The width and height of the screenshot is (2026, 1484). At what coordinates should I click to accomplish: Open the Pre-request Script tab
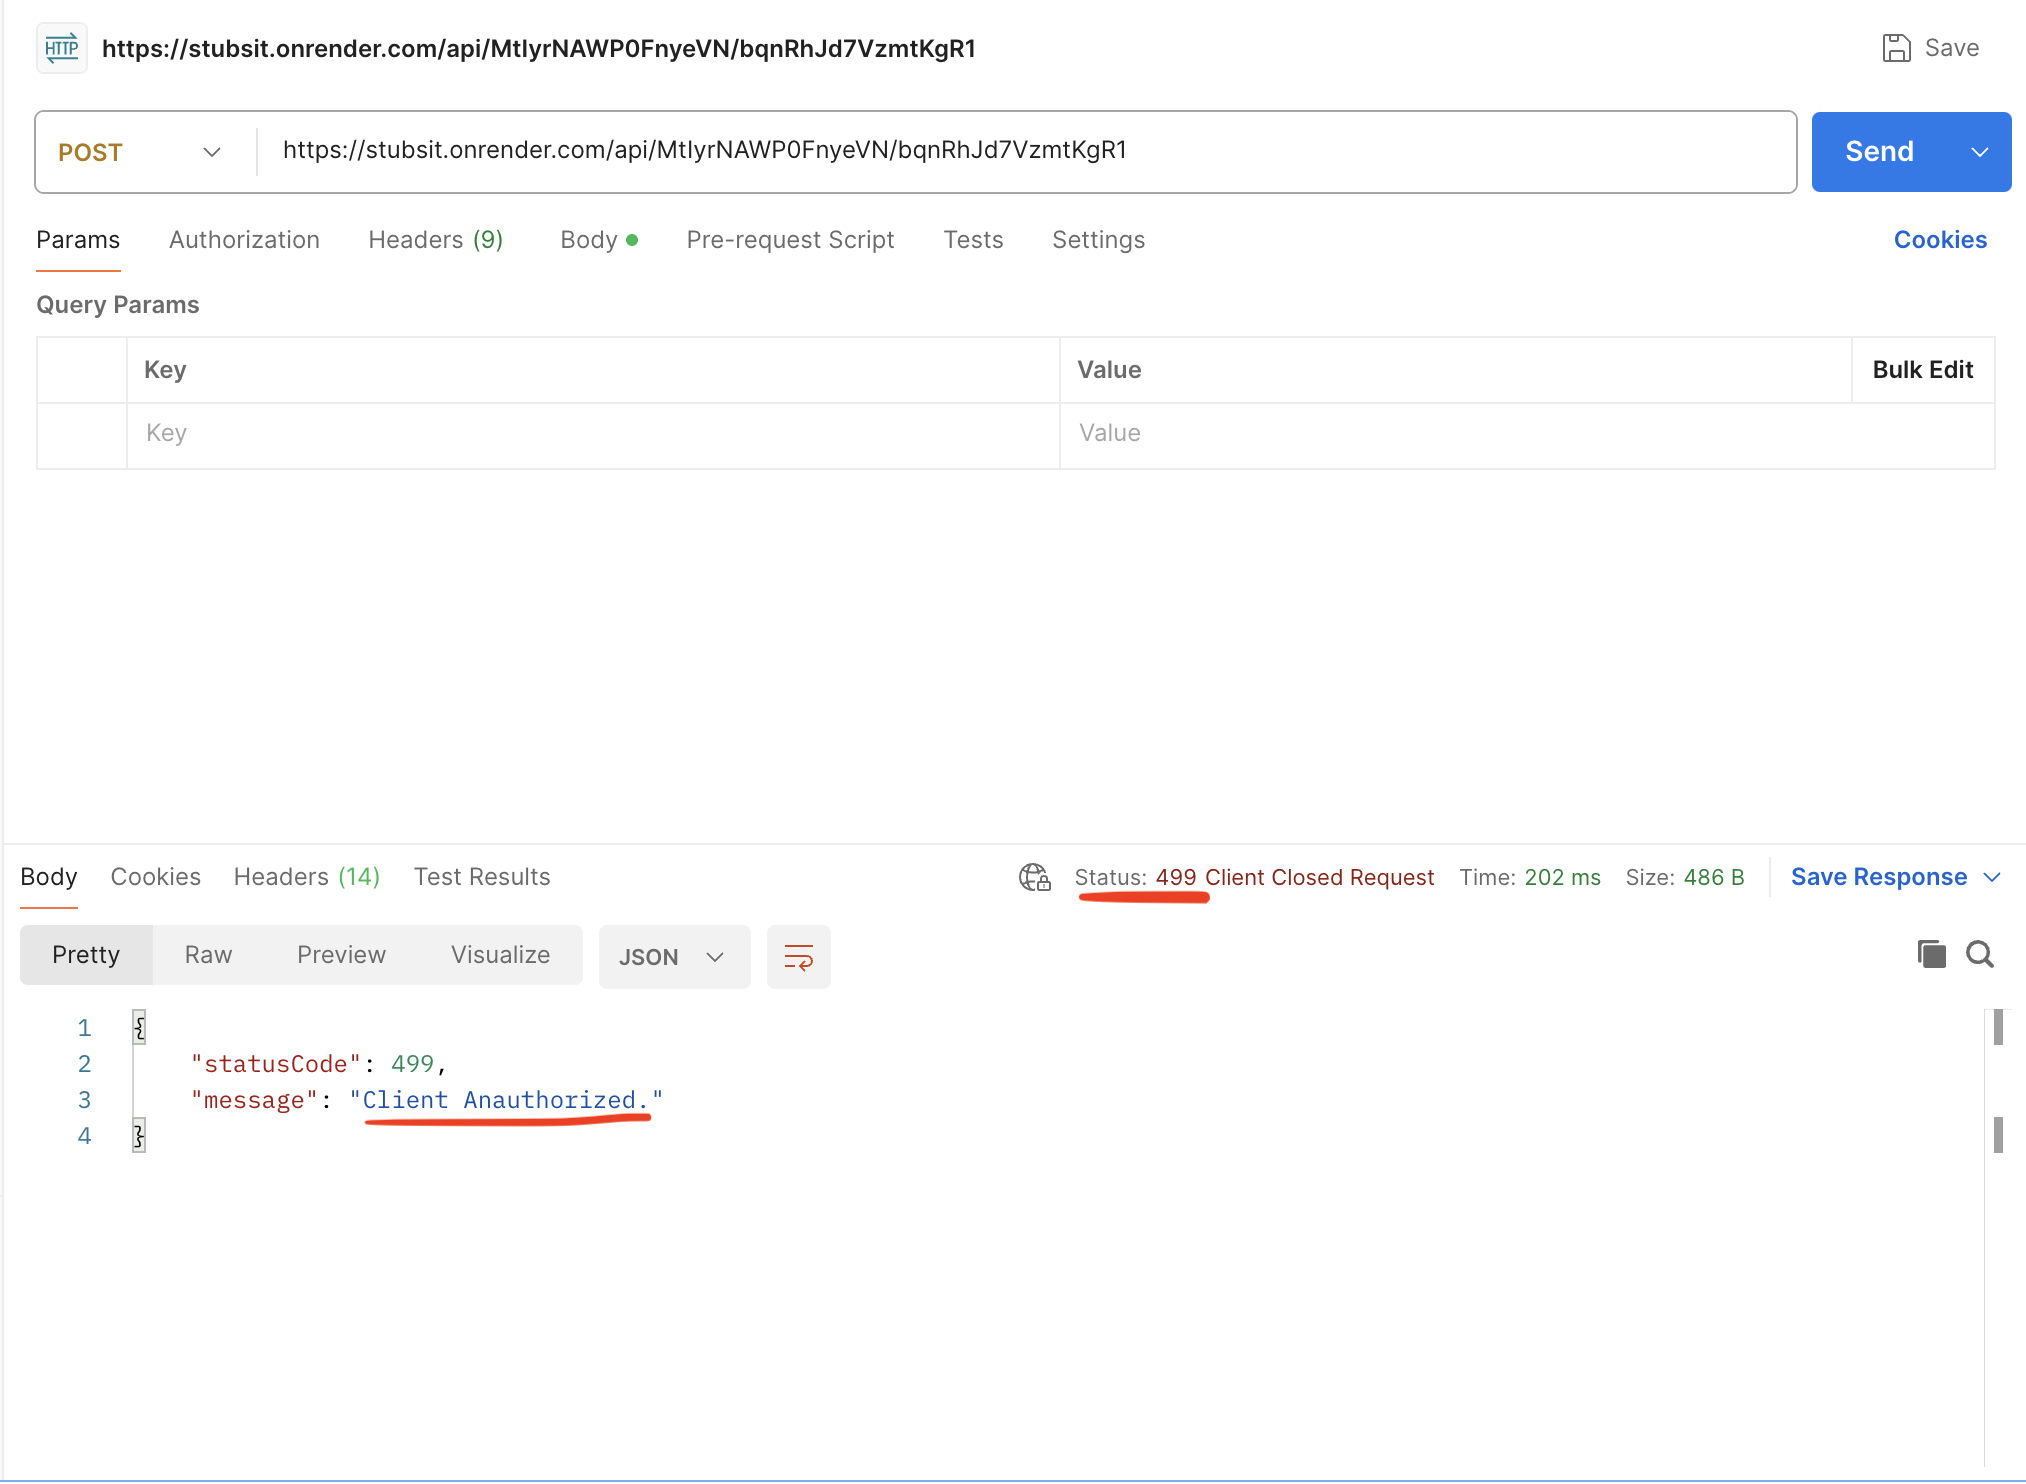click(x=790, y=240)
